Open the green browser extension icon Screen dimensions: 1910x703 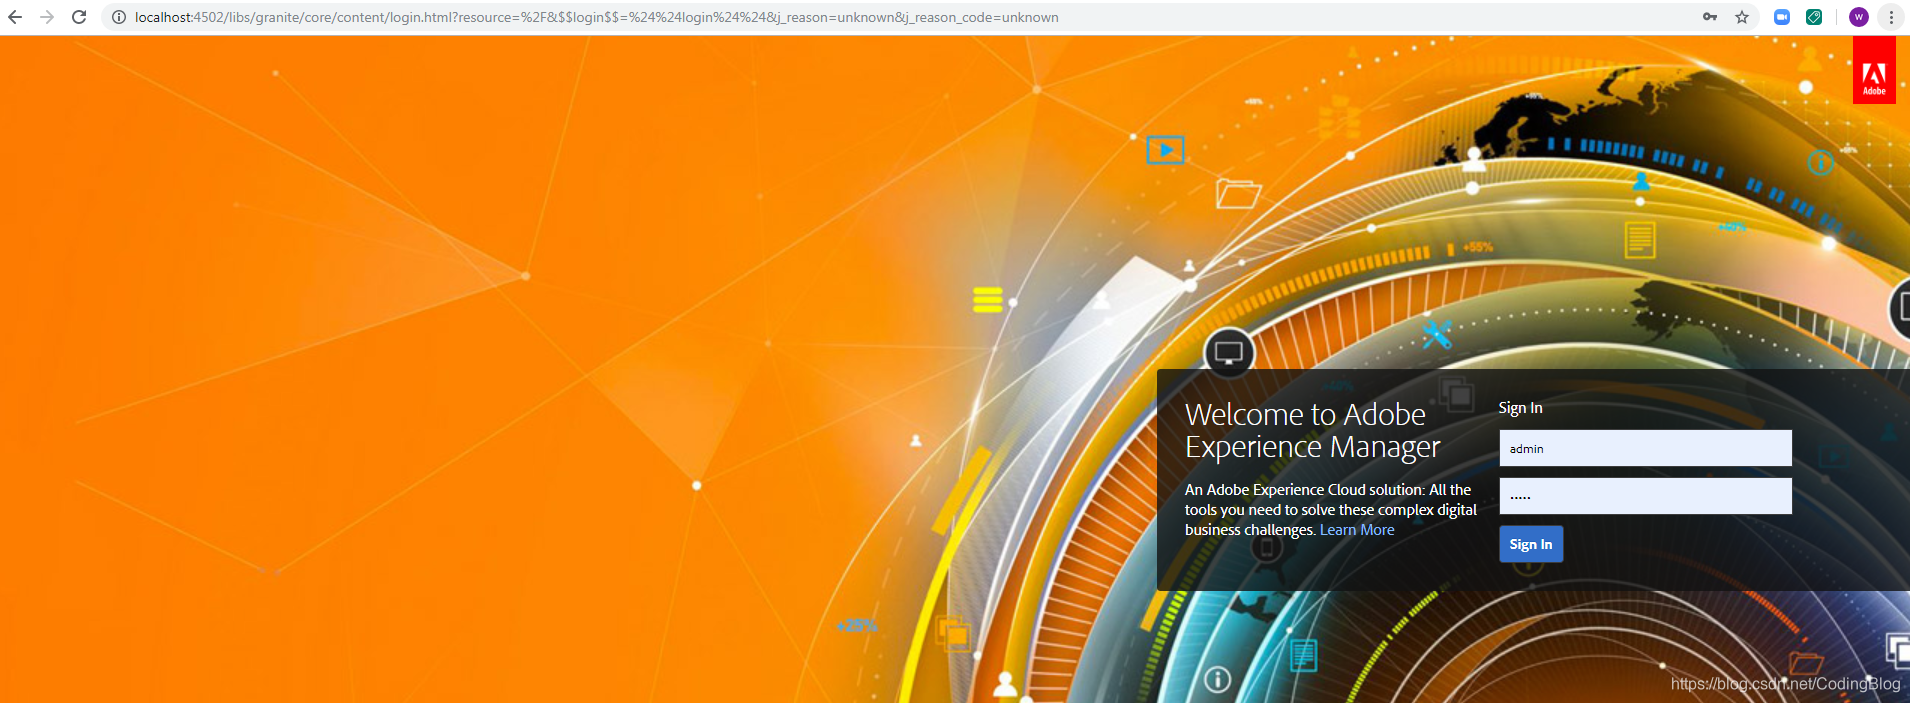tap(1814, 17)
